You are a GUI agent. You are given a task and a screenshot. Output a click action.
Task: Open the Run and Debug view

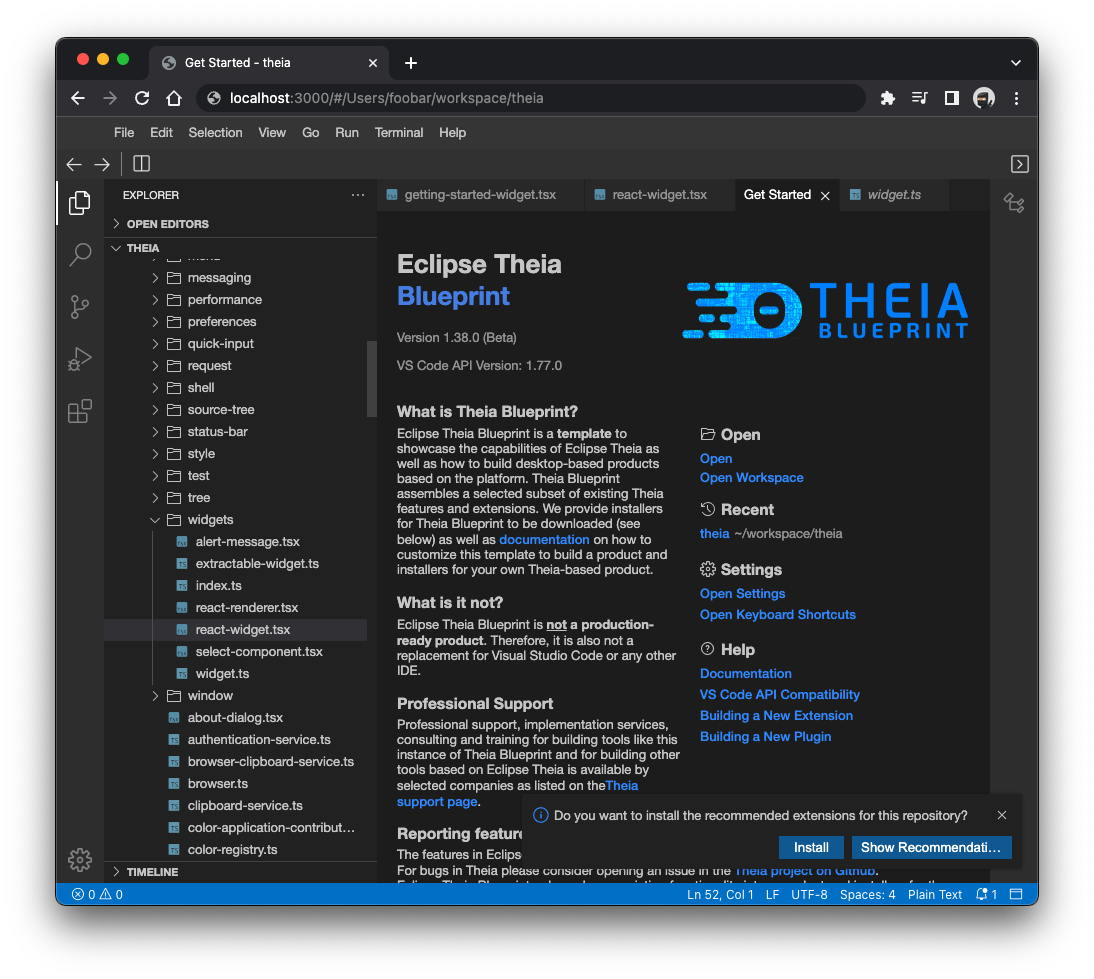[79, 359]
